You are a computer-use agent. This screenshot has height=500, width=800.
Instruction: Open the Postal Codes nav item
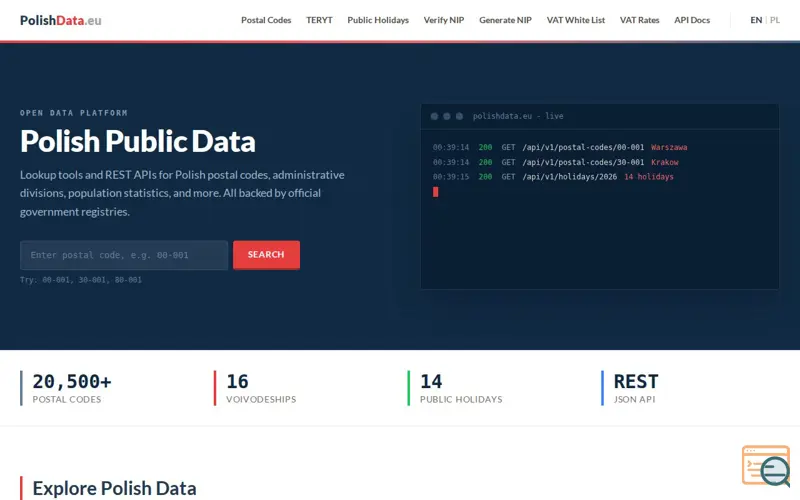266,20
